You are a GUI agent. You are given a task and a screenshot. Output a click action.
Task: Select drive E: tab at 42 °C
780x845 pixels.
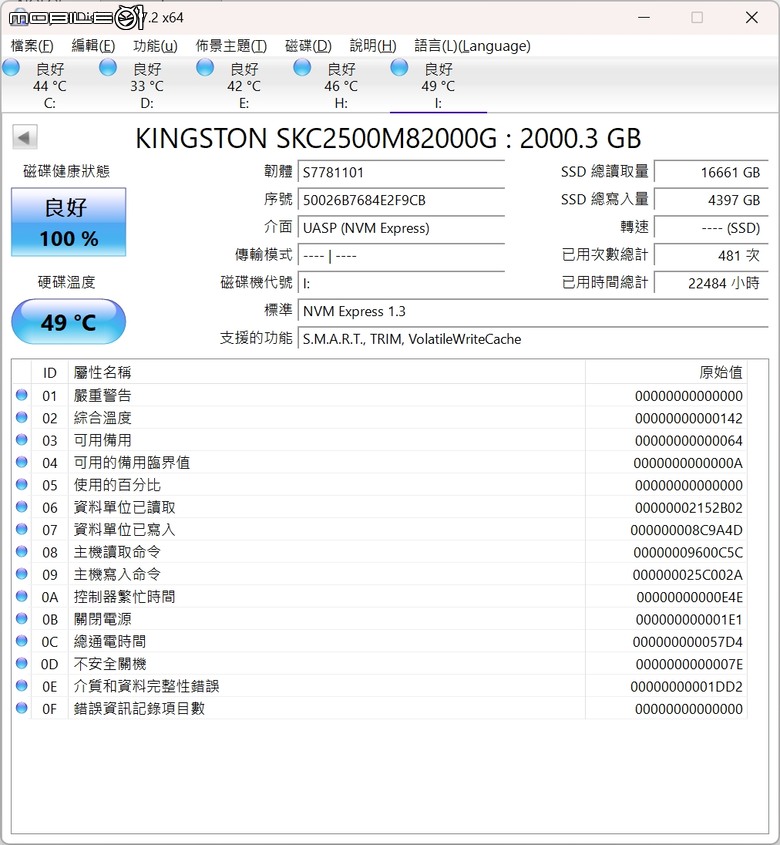pyautogui.click(x=244, y=85)
